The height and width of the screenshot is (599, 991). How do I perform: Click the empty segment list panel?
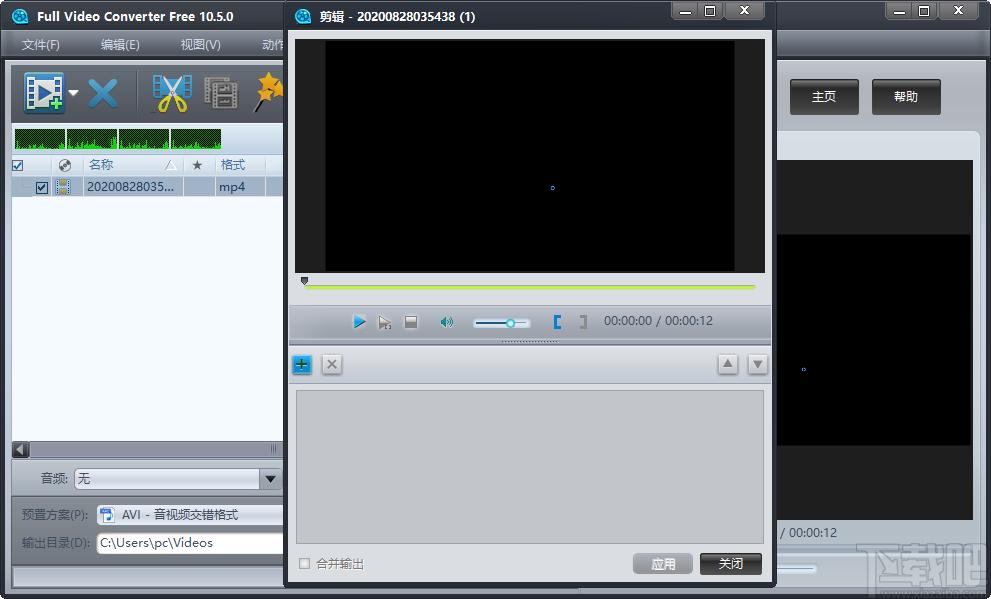click(530, 466)
